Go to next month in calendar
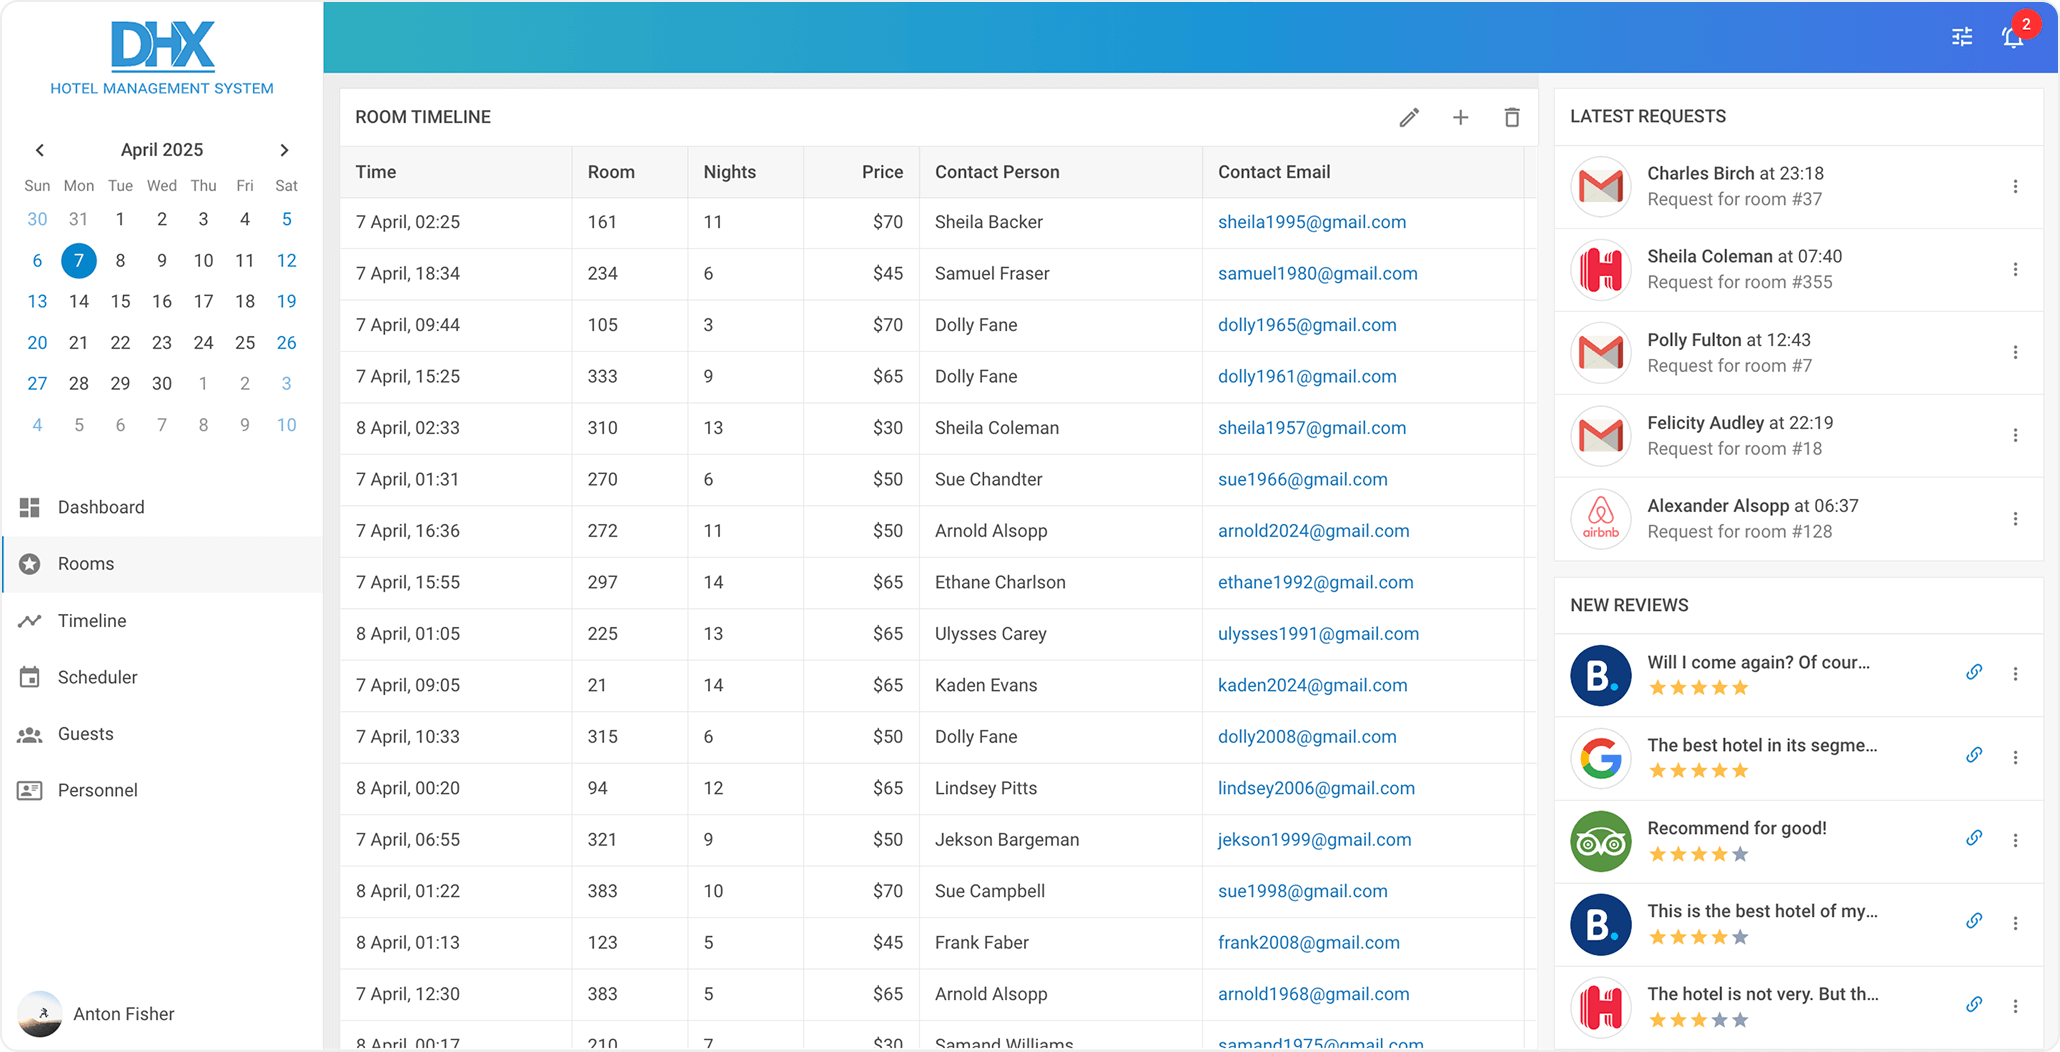 pyautogui.click(x=284, y=150)
